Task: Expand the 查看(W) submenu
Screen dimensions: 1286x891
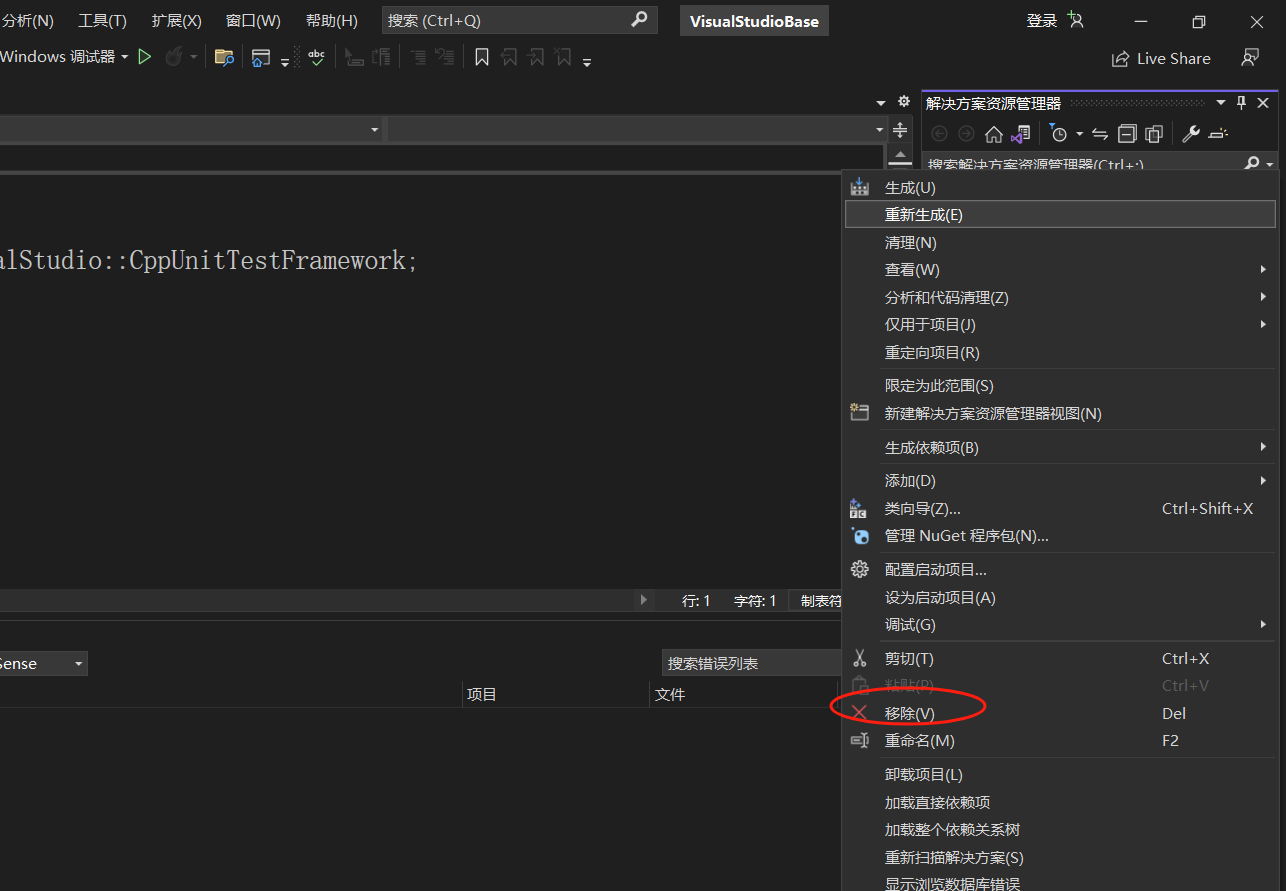Action: pyautogui.click(x=1060, y=269)
